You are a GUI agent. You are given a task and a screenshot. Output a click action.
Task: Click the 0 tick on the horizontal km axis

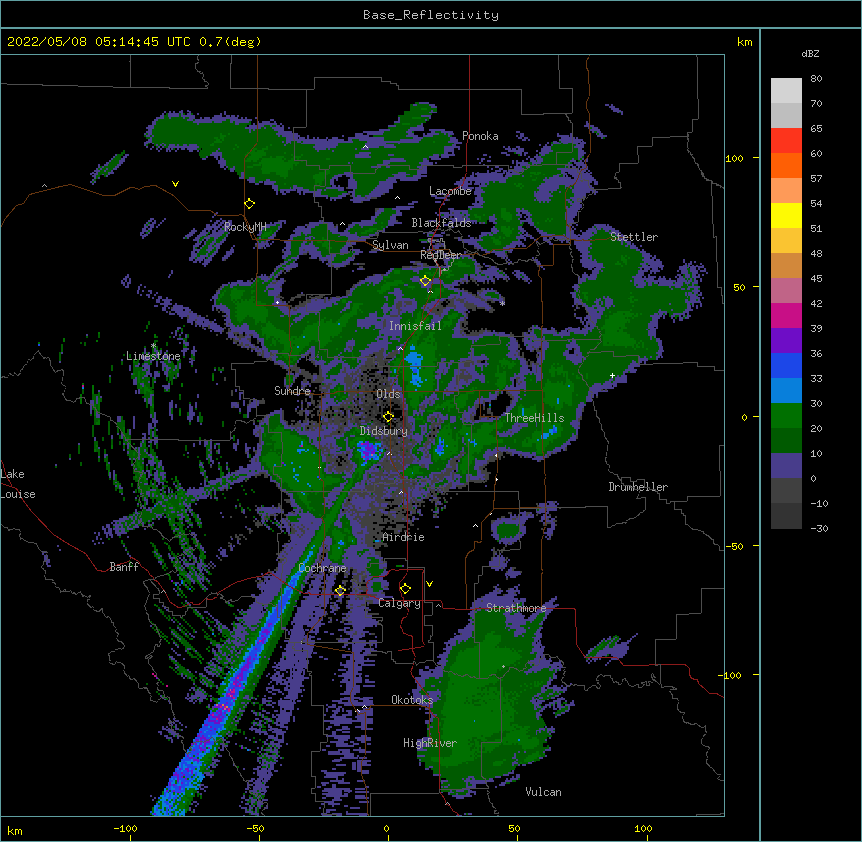[386, 828]
